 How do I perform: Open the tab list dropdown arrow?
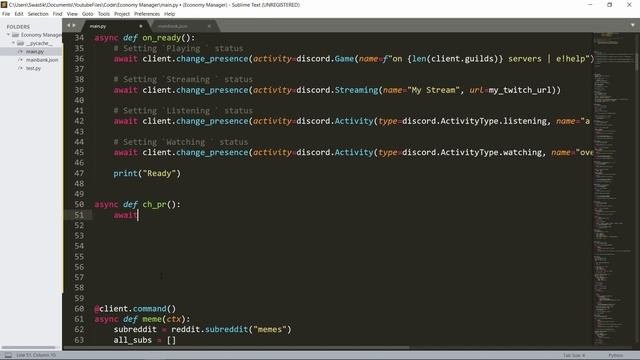coord(633,25)
